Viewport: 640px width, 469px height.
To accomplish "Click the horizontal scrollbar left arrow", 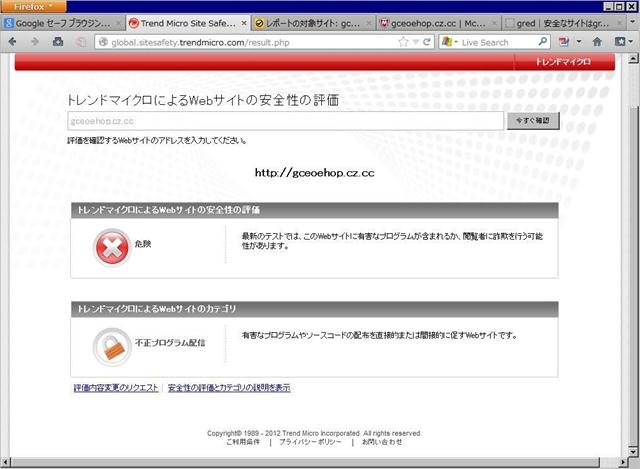I will click(6, 462).
